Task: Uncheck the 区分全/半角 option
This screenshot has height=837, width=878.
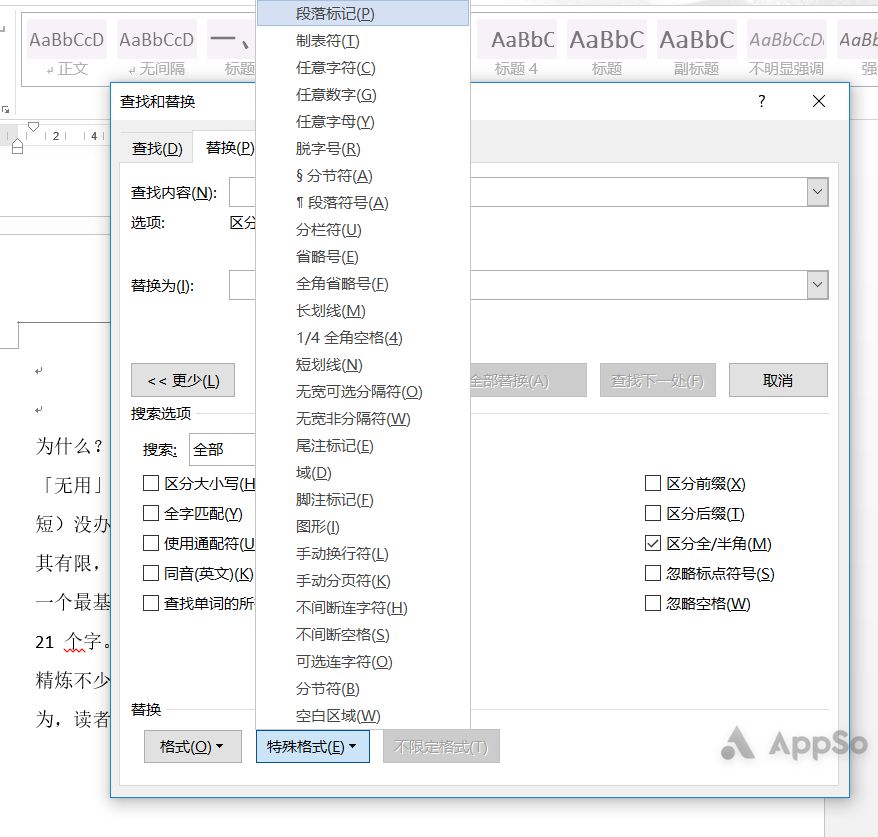Action: 653,541
